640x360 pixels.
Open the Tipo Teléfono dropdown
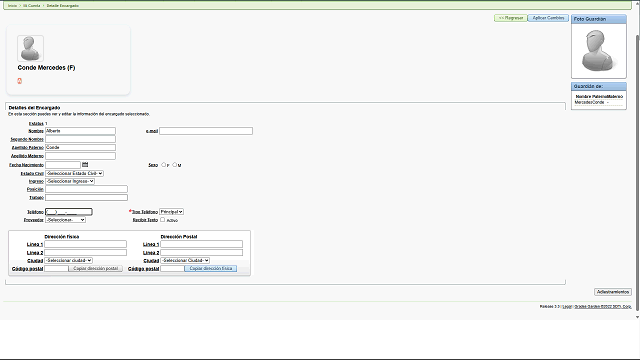tap(171, 212)
